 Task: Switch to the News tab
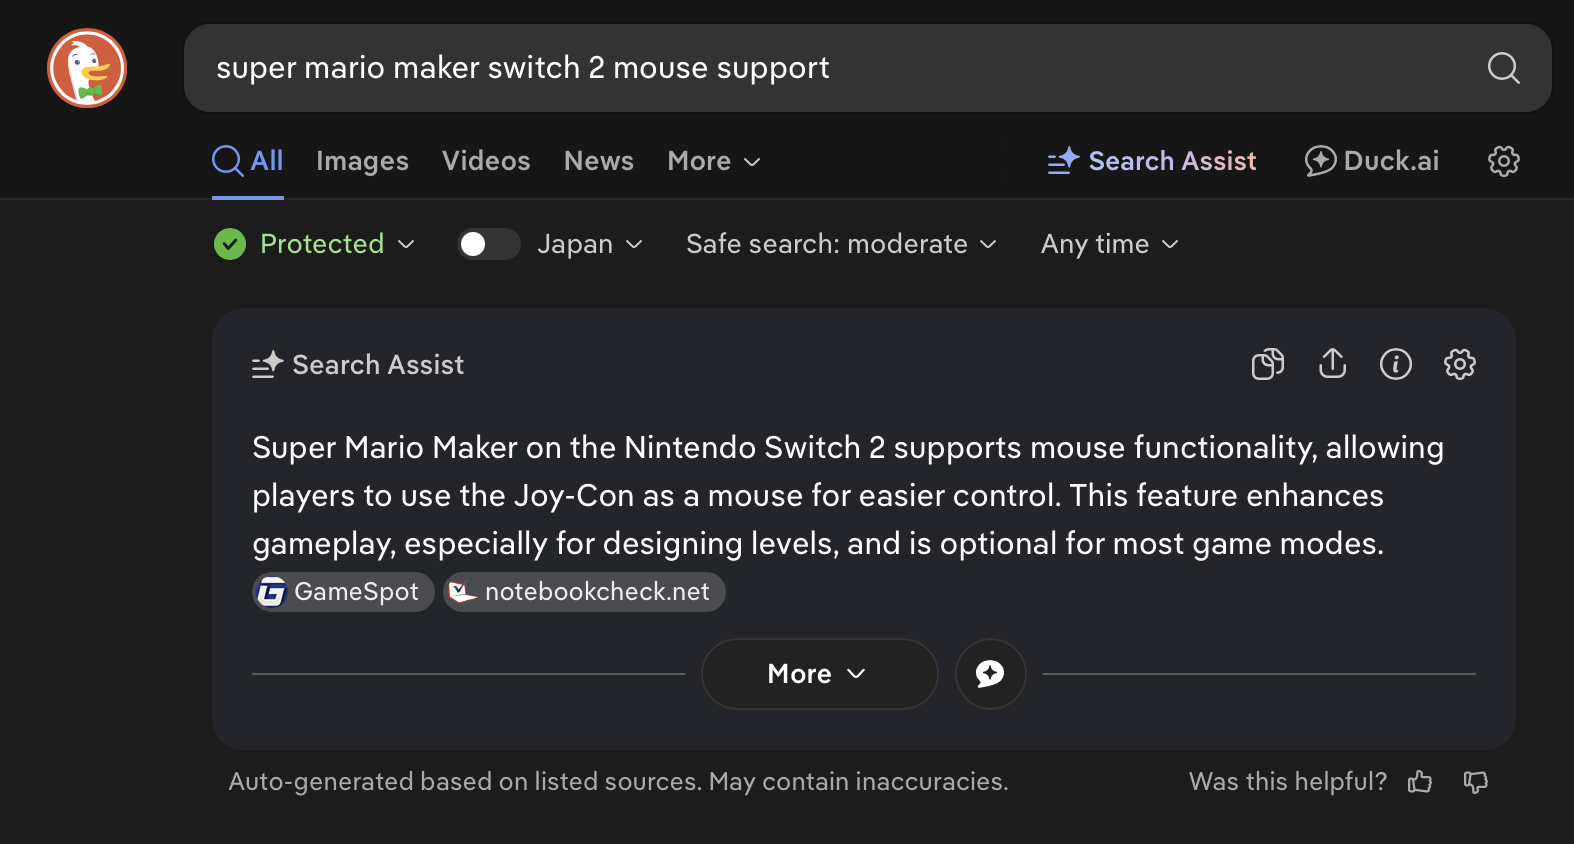598,161
